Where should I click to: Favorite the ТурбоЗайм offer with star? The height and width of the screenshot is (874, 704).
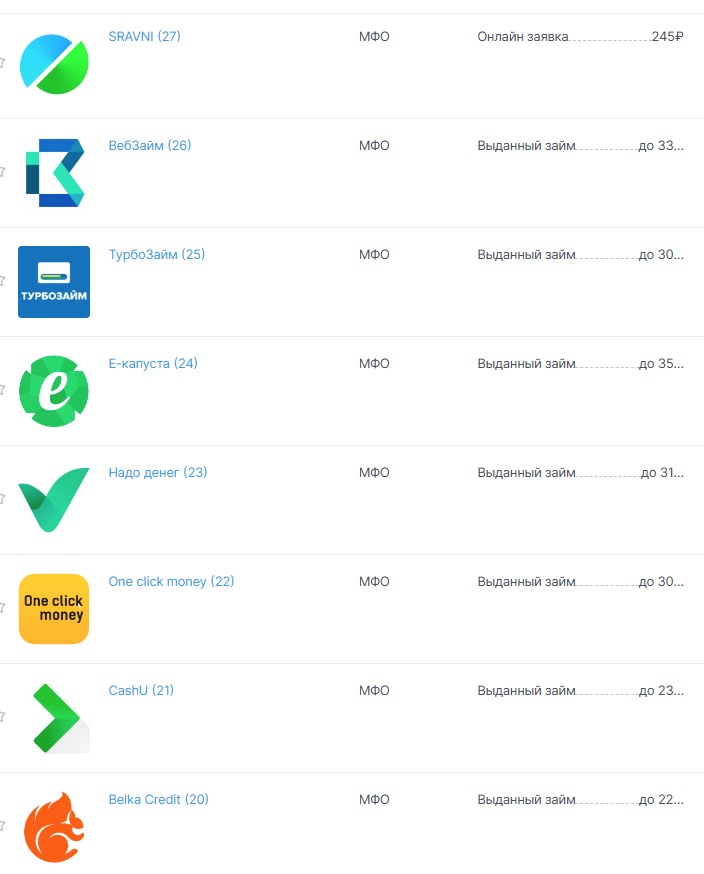coord(2,280)
